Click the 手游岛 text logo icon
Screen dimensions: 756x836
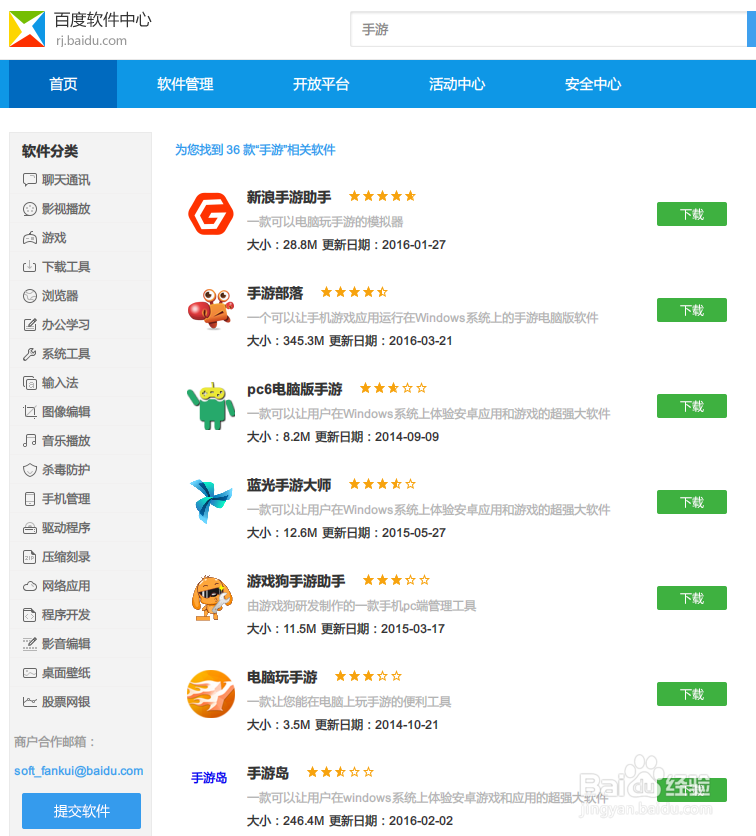tap(209, 778)
